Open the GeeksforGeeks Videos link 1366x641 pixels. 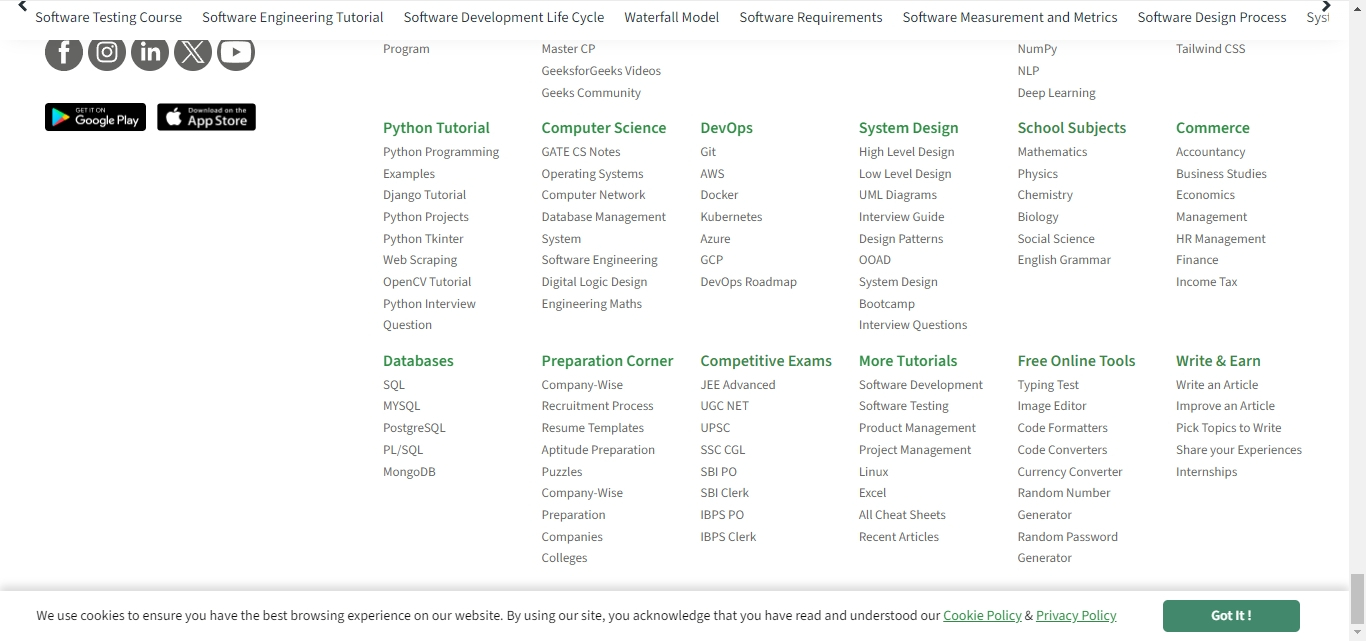pyautogui.click(x=601, y=71)
